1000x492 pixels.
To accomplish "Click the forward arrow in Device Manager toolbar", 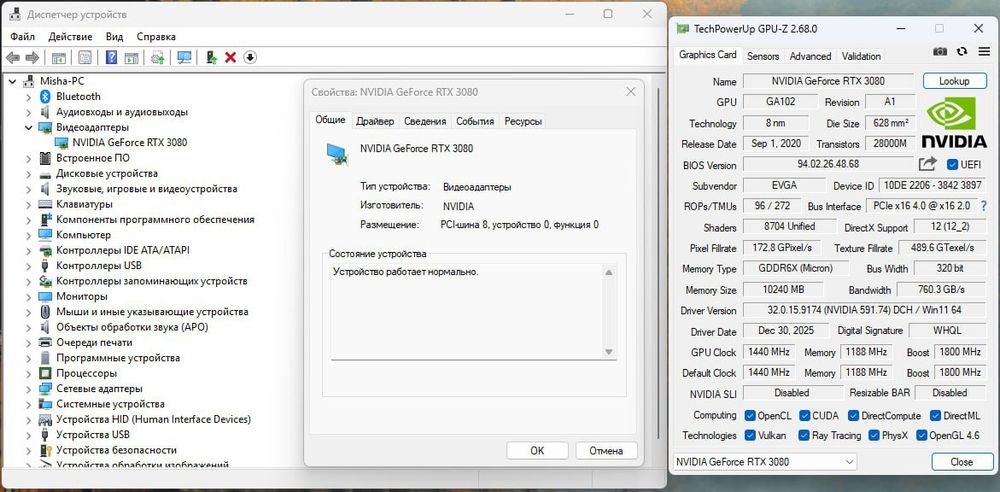I will (32, 58).
